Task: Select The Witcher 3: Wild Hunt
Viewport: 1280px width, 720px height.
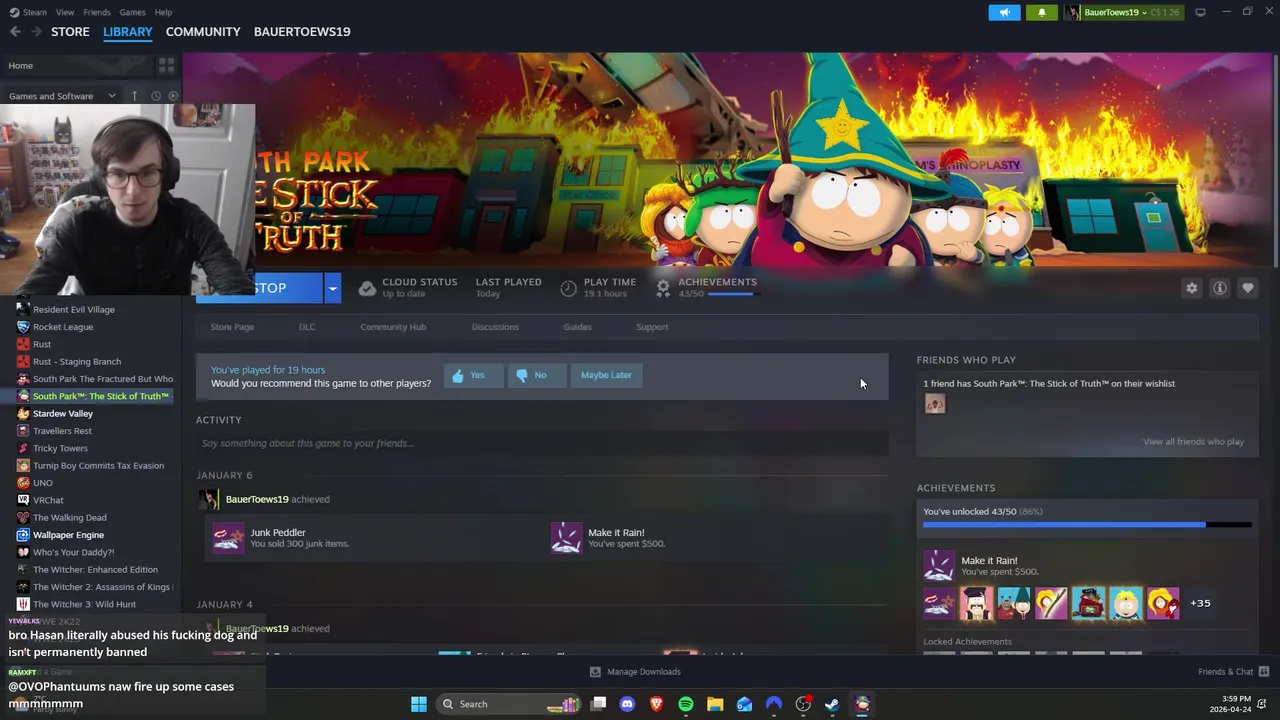Action: 84,604
